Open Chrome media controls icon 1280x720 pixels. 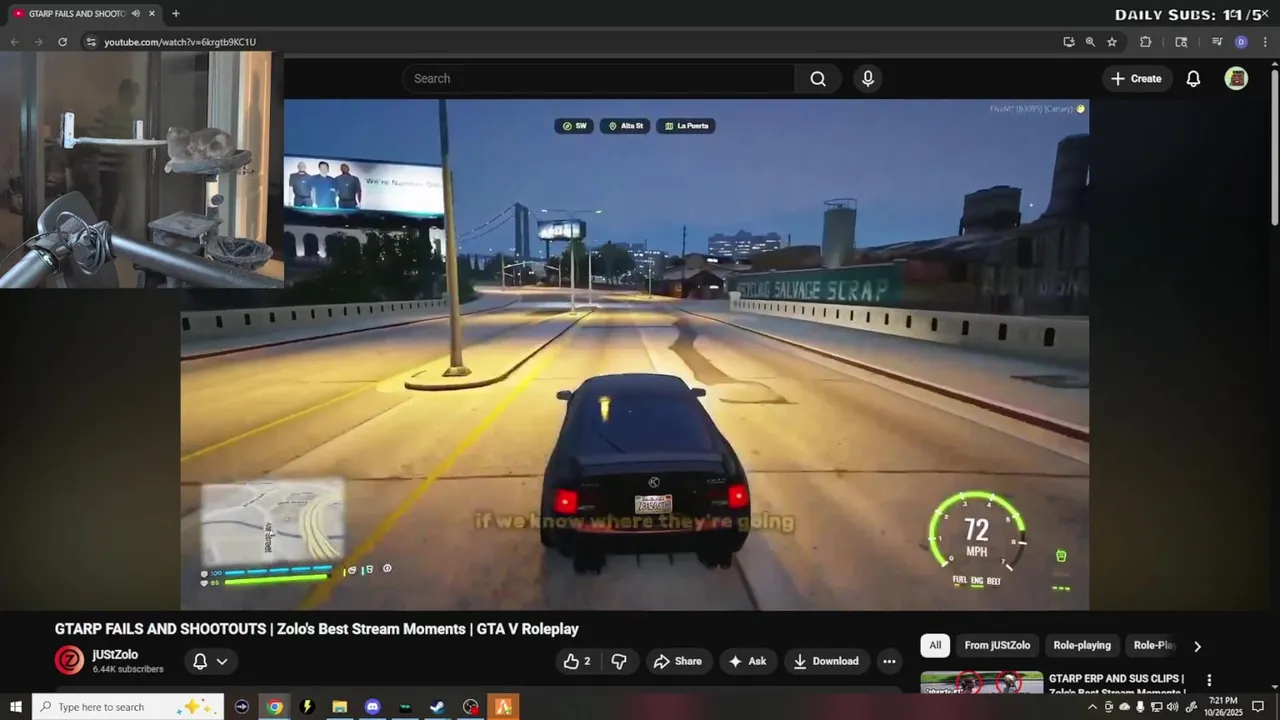(1217, 42)
